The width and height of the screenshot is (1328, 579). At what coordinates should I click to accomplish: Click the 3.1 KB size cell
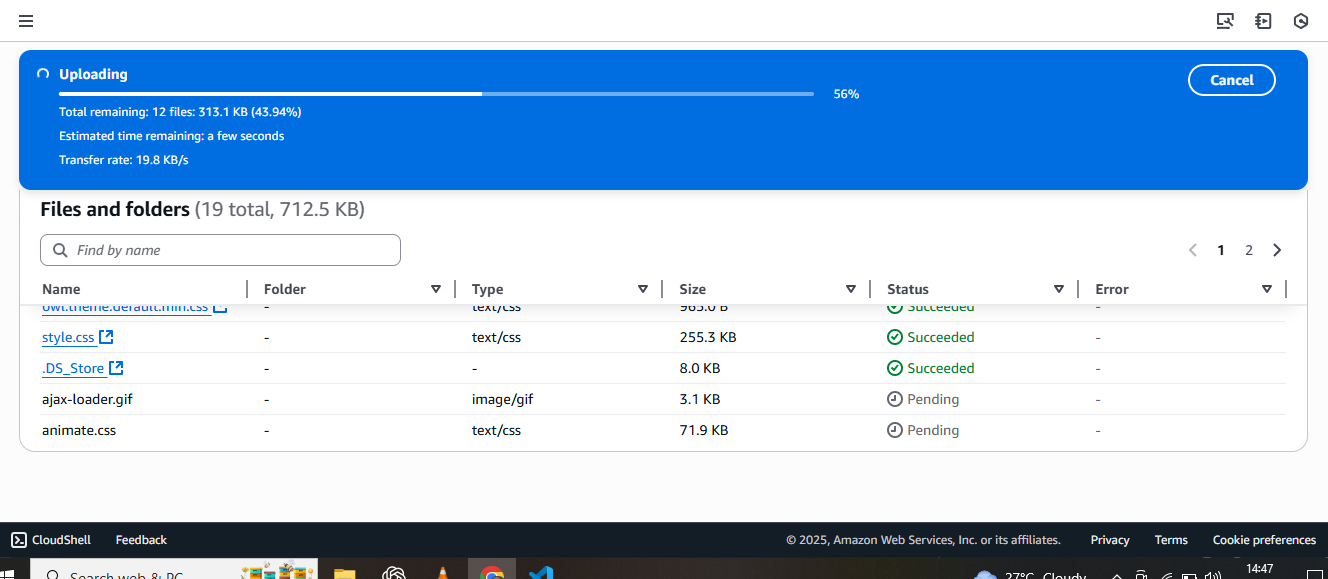click(x=700, y=399)
